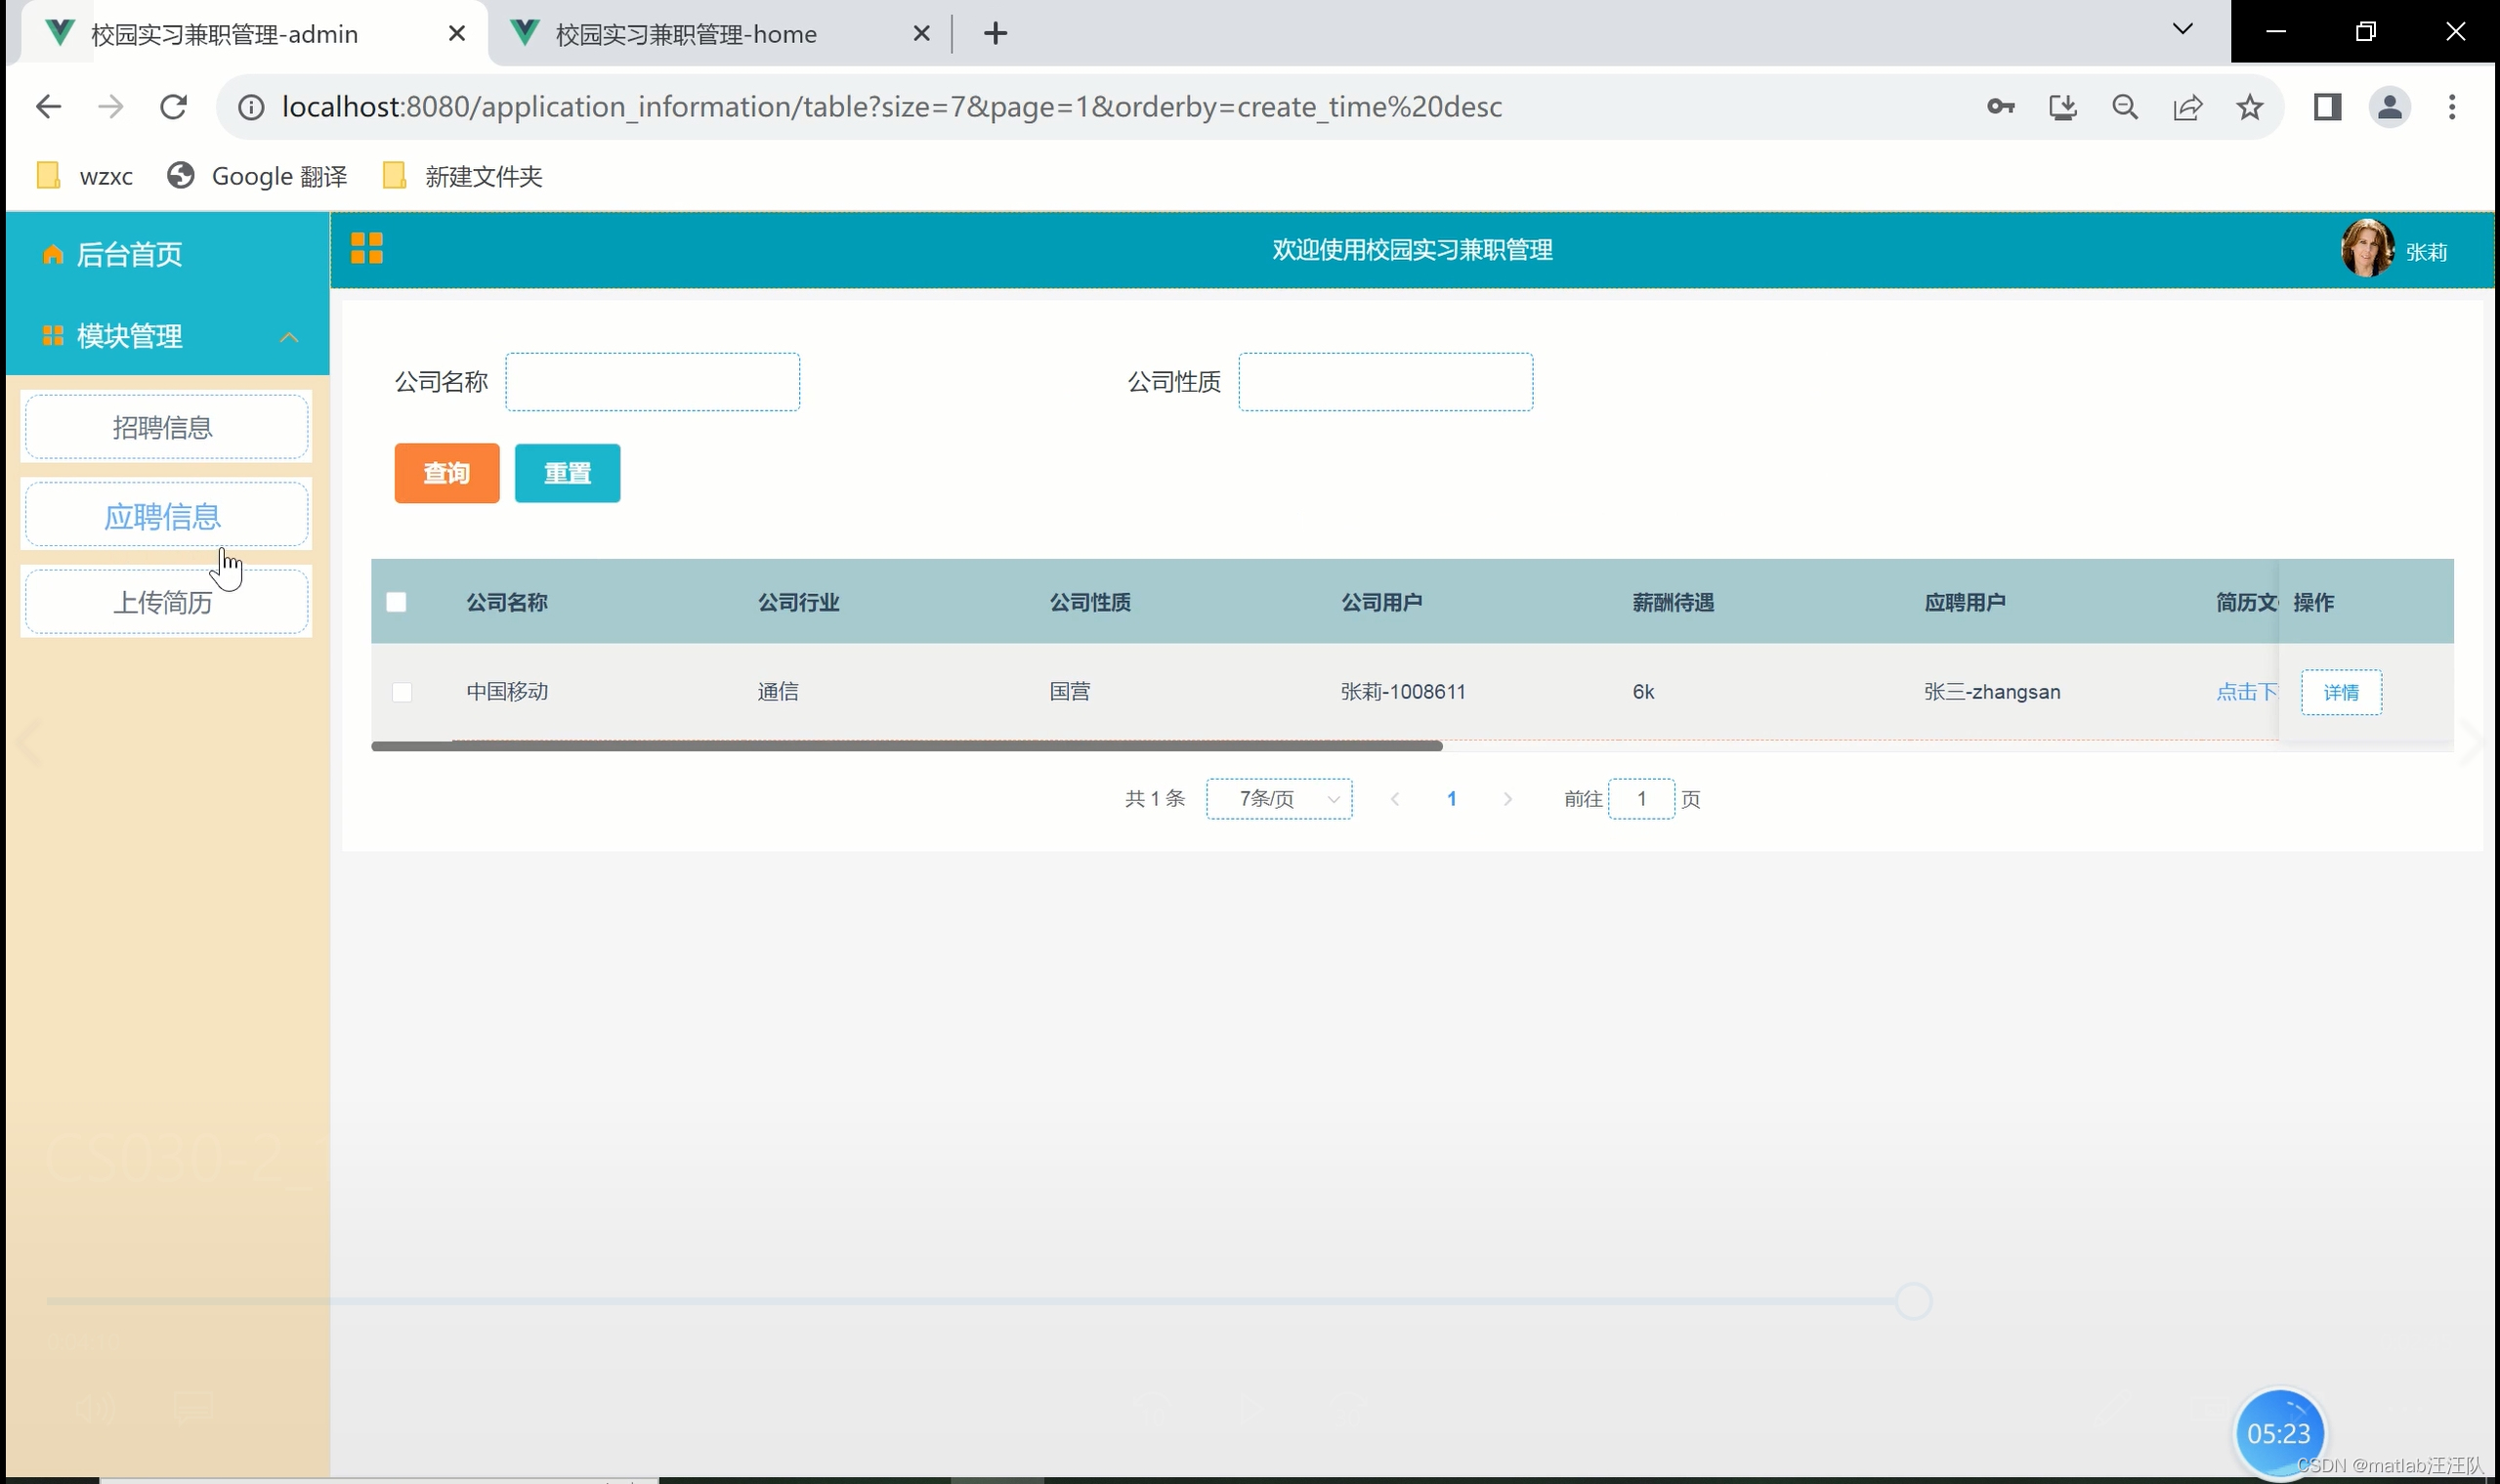2500x1484 pixels.
Task: Click the table horizontal scrollbar
Action: (x=906, y=746)
